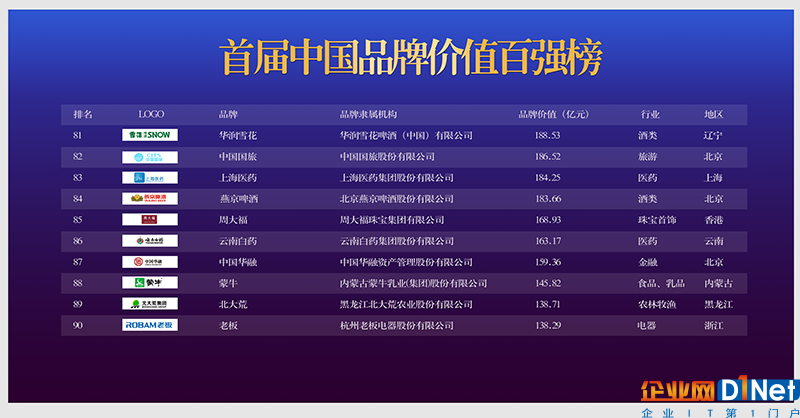The height and width of the screenshot is (418, 800).
Task: Click rank number 81
Action: [x=78, y=135]
